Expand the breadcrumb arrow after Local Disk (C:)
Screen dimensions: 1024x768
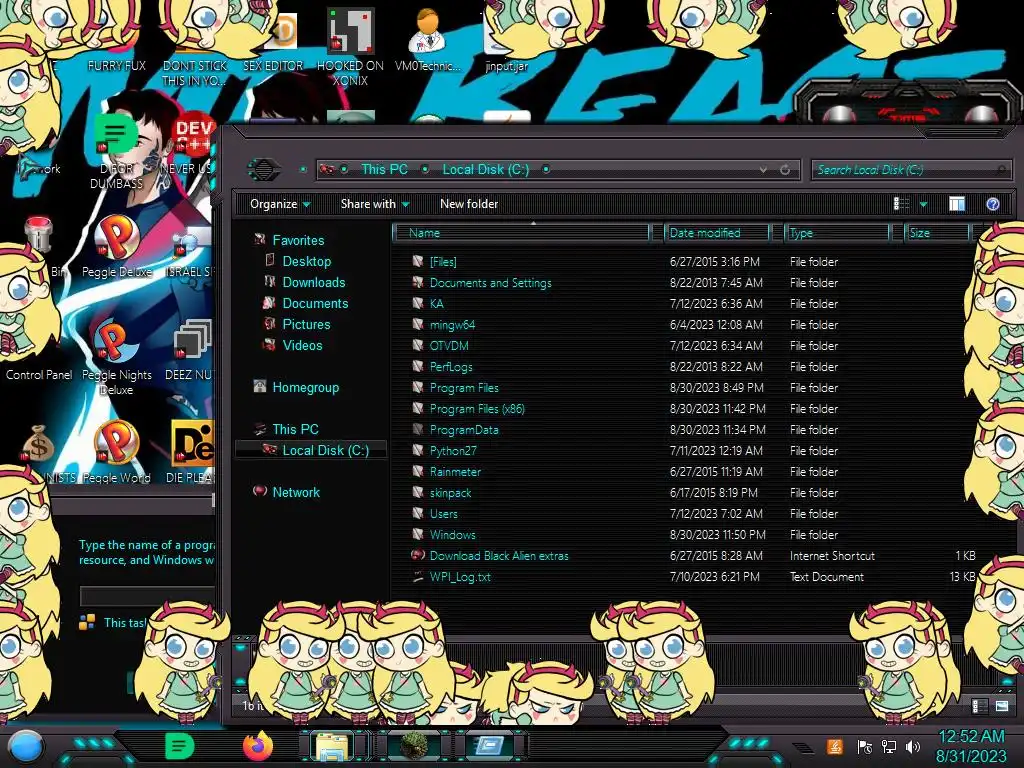[546, 170]
